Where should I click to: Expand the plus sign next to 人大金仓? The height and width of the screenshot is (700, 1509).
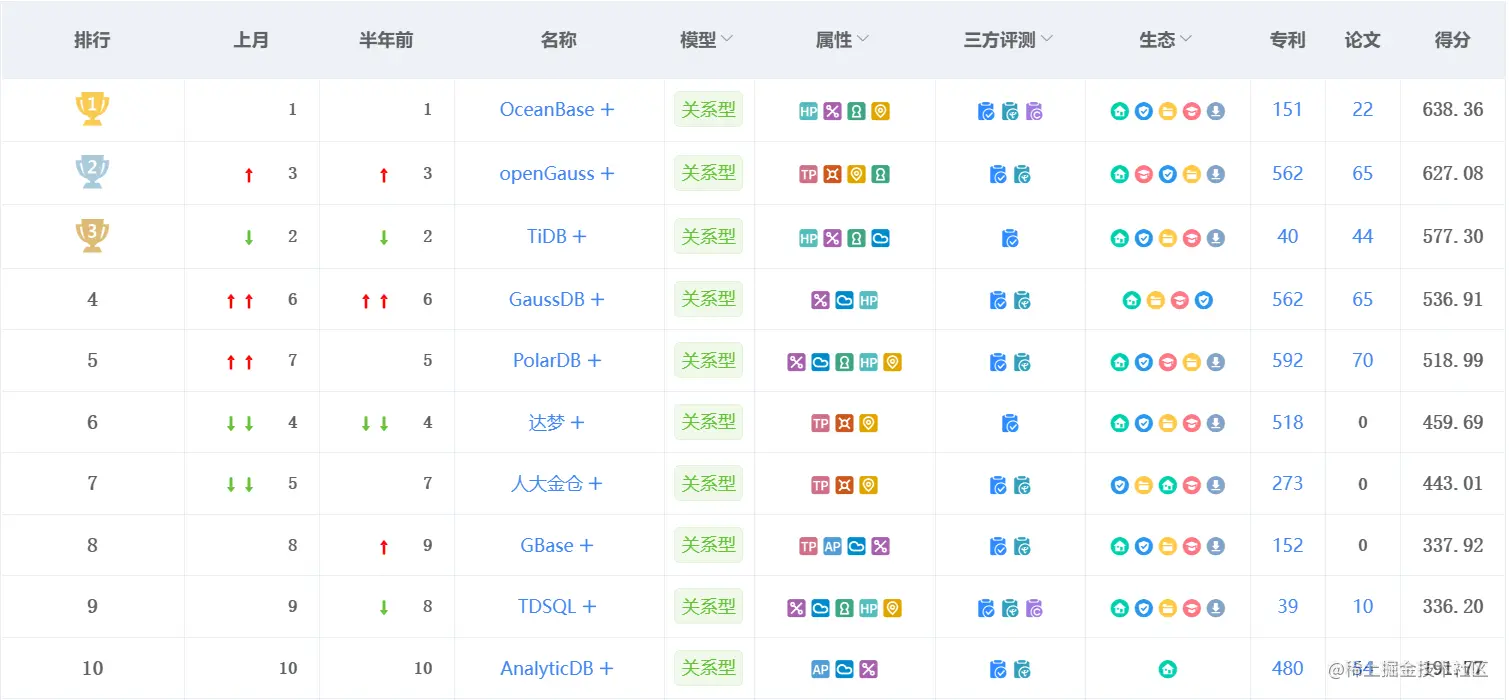coord(596,484)
